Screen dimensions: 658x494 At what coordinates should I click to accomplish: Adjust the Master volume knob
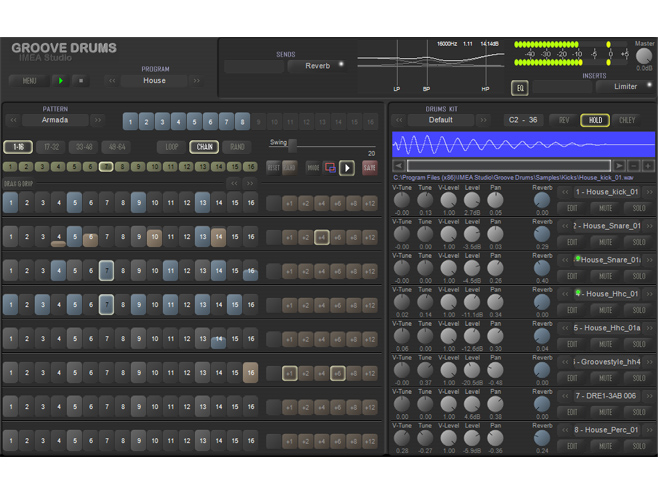click(x=644, y=56)
